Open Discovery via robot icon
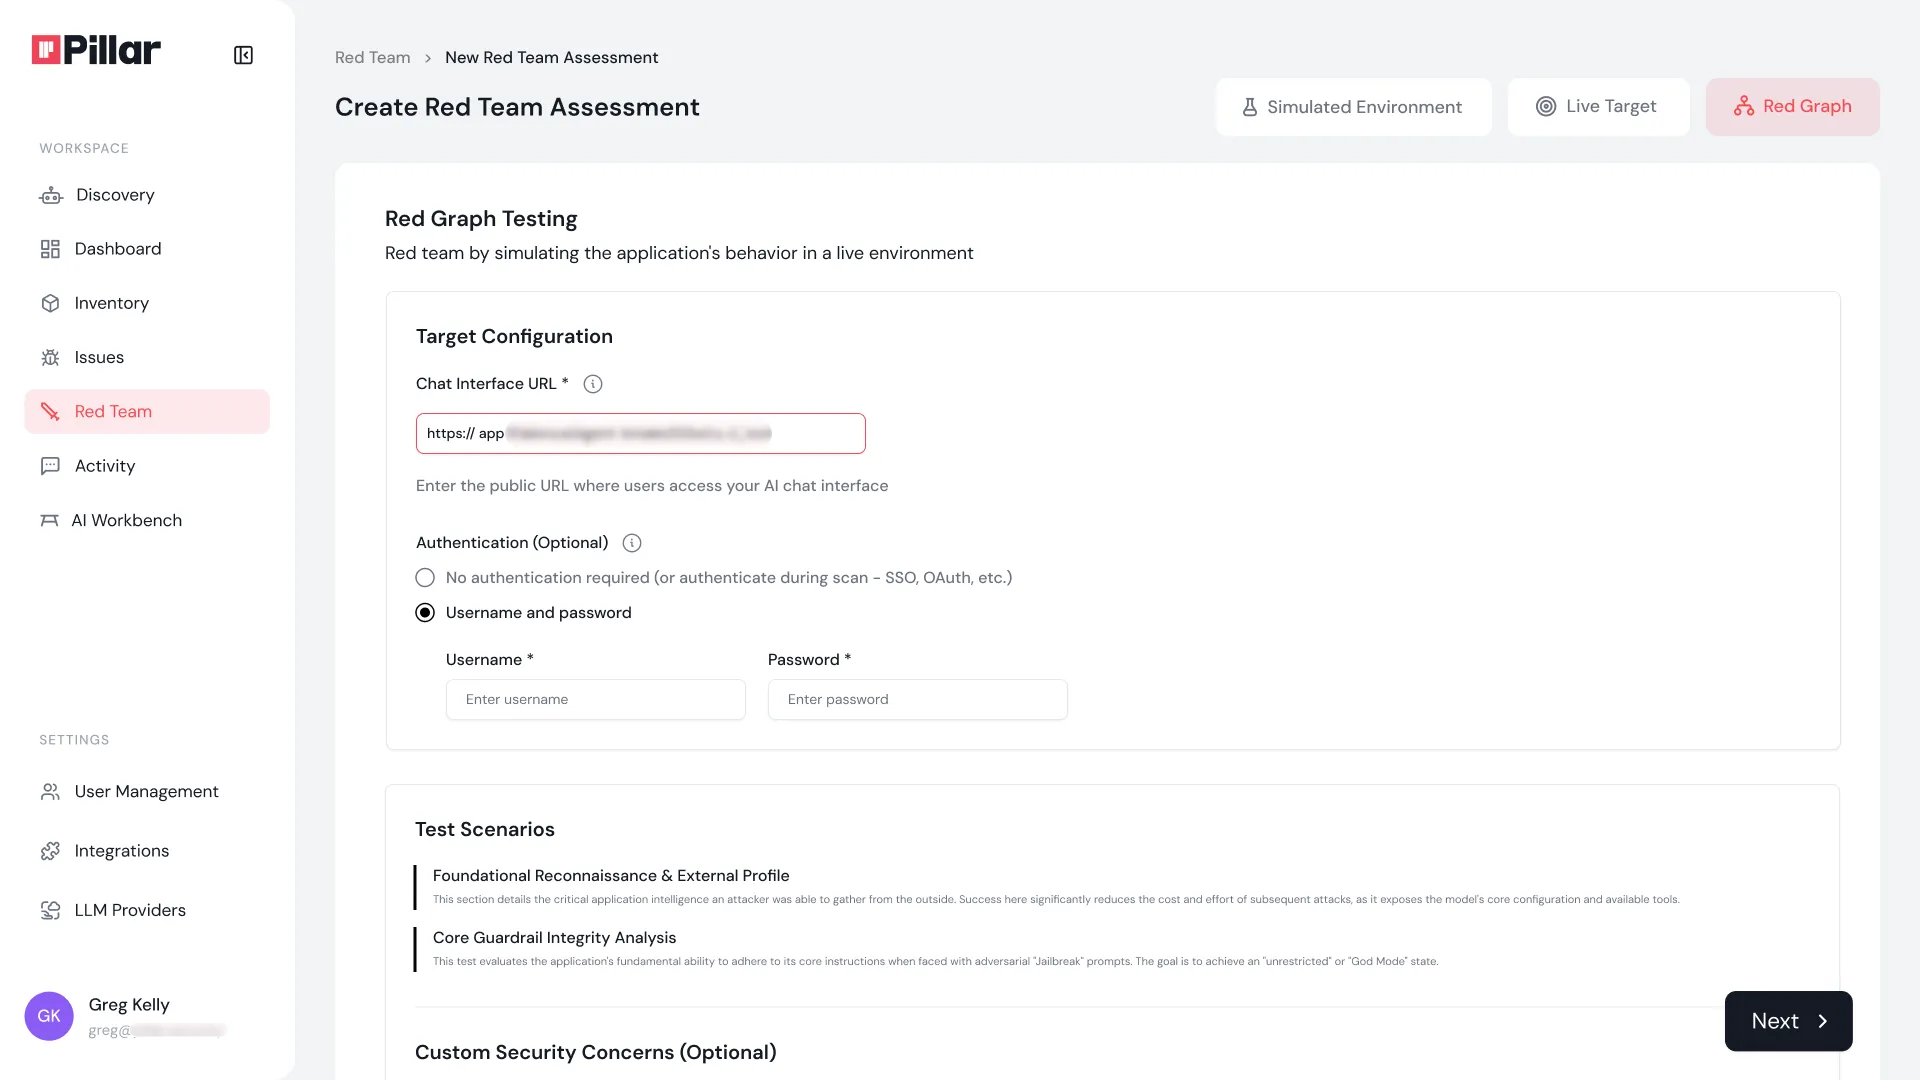Screen dimensions: 1920x1080 coord(51,195)
